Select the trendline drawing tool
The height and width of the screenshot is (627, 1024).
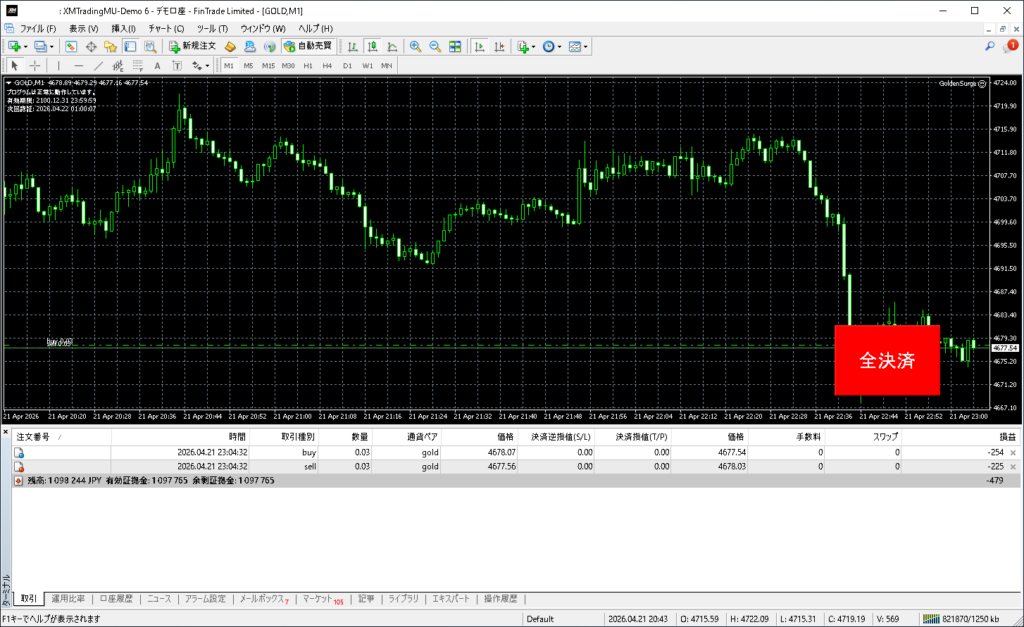99,65
